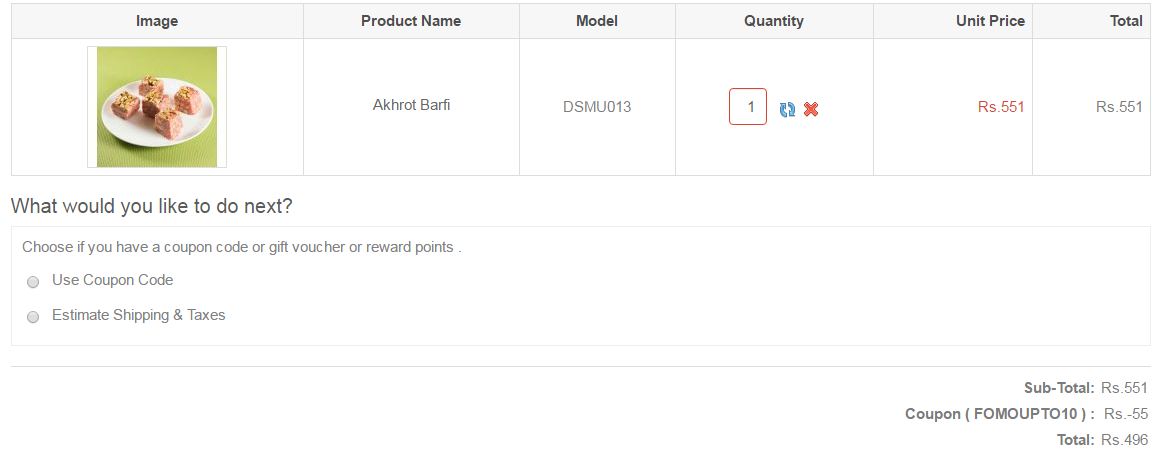Click the Estimate Shipping & Taxes label text
The width and height of the screenshot is (1157, 454).
(138, 315)
